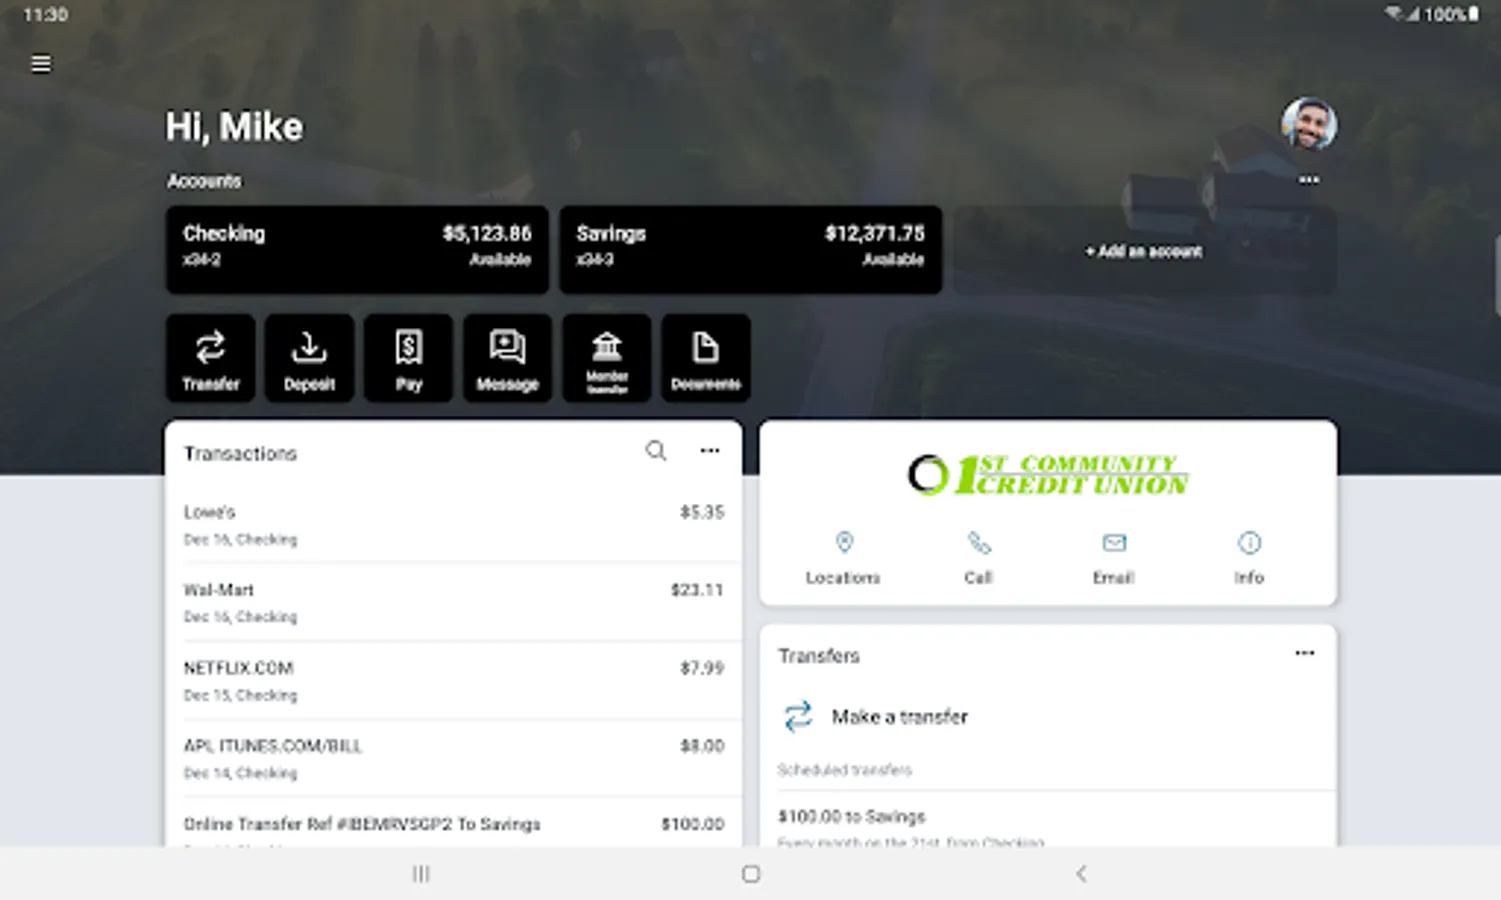Click the Transfers panel heading
This screenshot has height=900, width=1501.
point(819,656)
